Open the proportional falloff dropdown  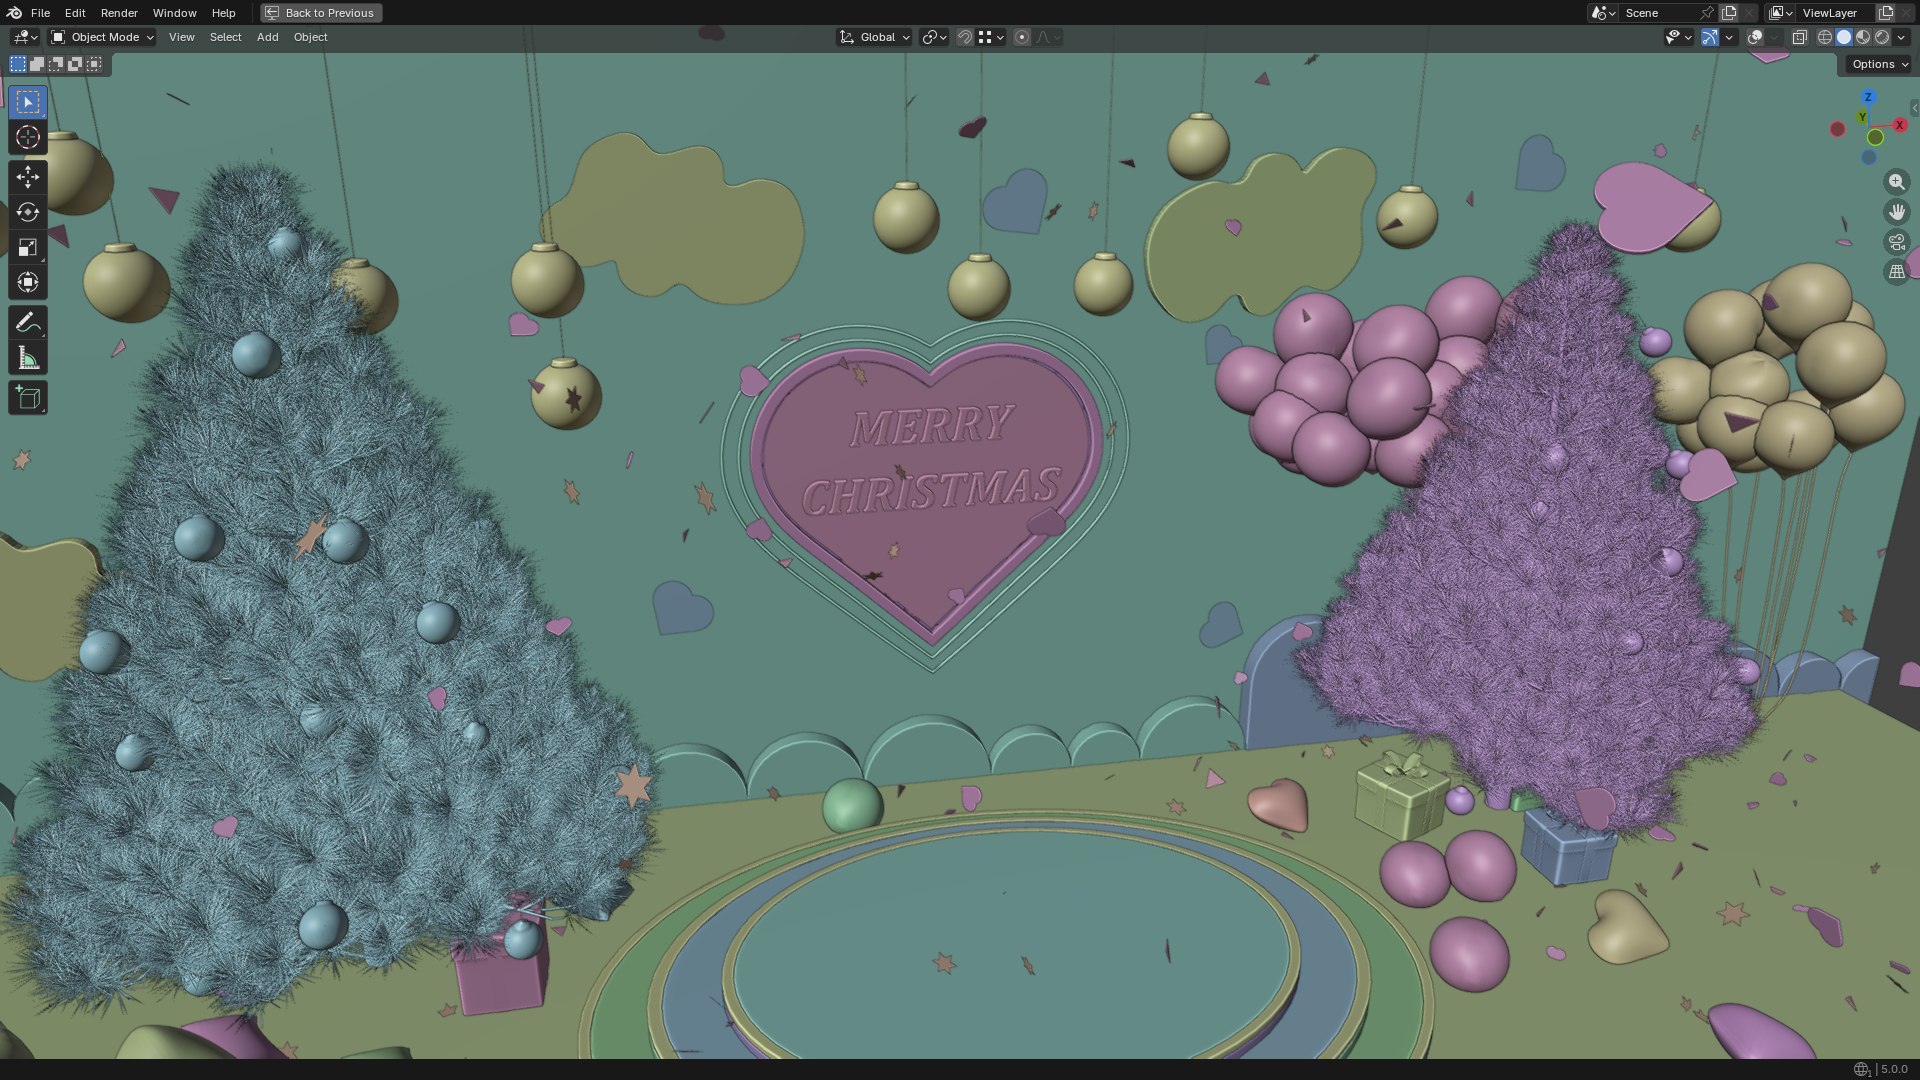1048,37
